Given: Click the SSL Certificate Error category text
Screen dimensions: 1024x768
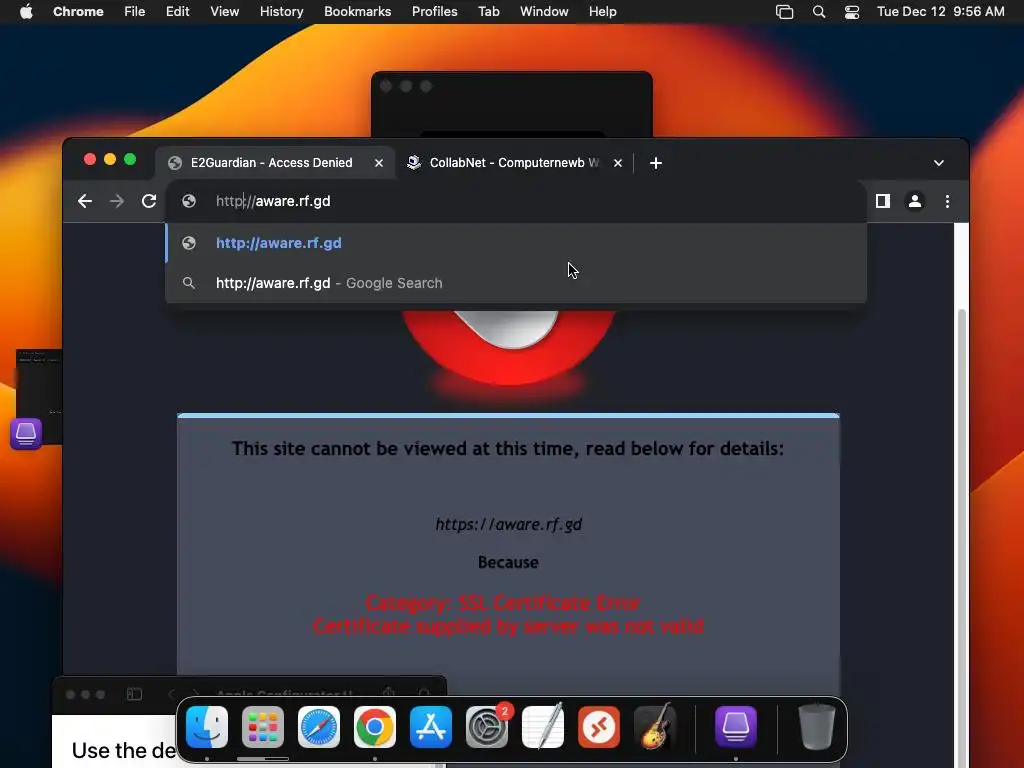Looking at the screenshot, I should tap(503, 603).
